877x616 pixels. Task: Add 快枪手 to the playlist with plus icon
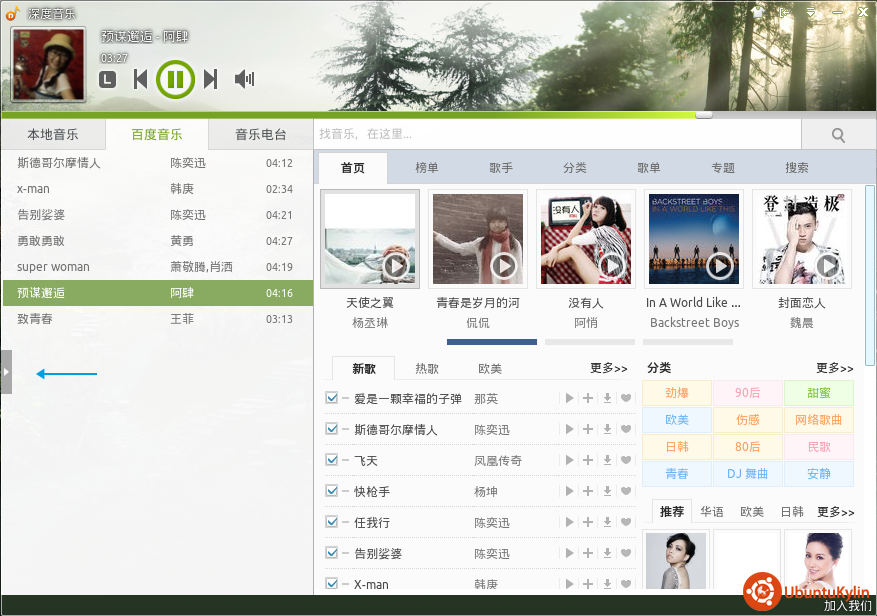pyautogui.click(x=588, y=491)
